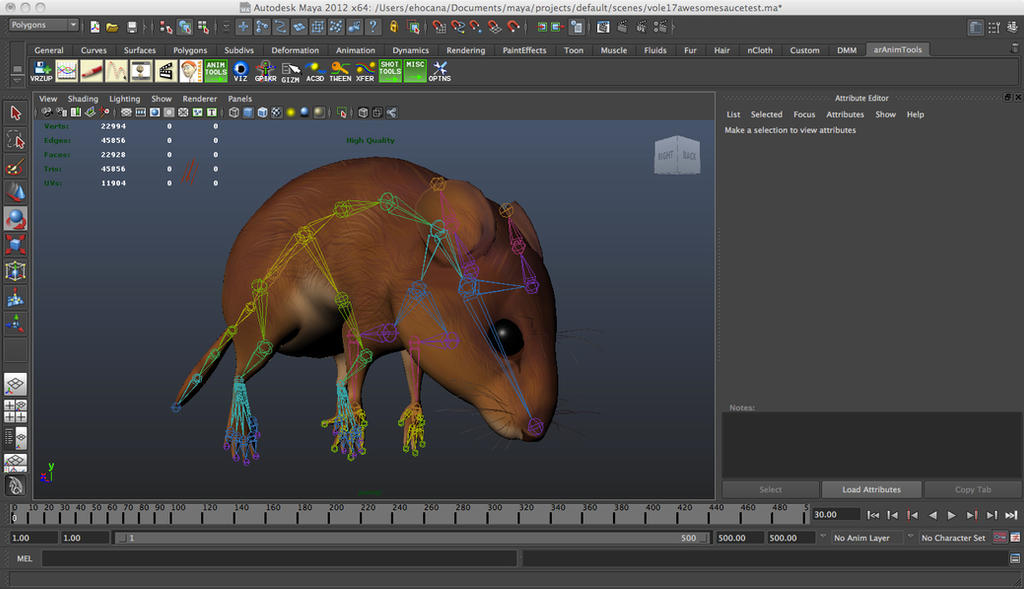The width and height of the screenshot is (1024, 589).
Task: Click the red pencil shelf icon
Action: tap(91, 71)
